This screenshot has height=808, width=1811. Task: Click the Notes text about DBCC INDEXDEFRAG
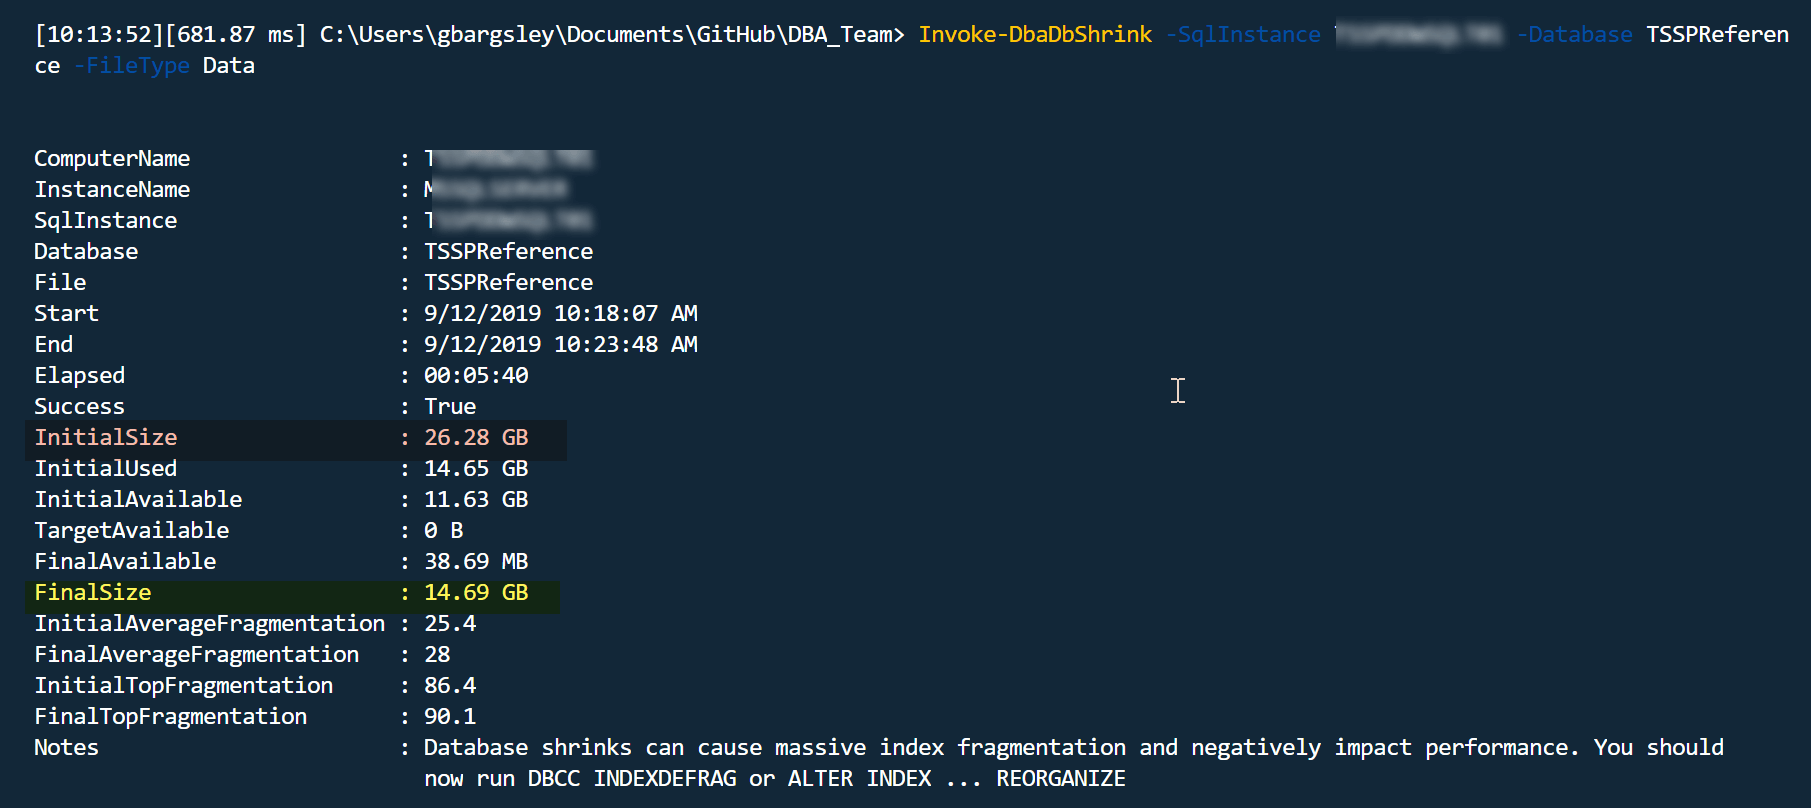click(1074, 762)
